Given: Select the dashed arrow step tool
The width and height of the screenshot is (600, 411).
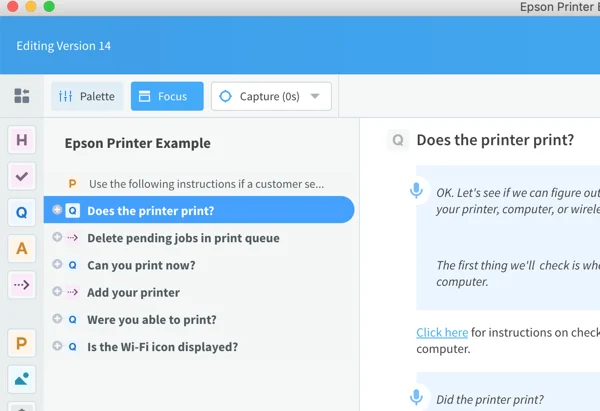Looking at the screenshot, I should pos(22,285).
